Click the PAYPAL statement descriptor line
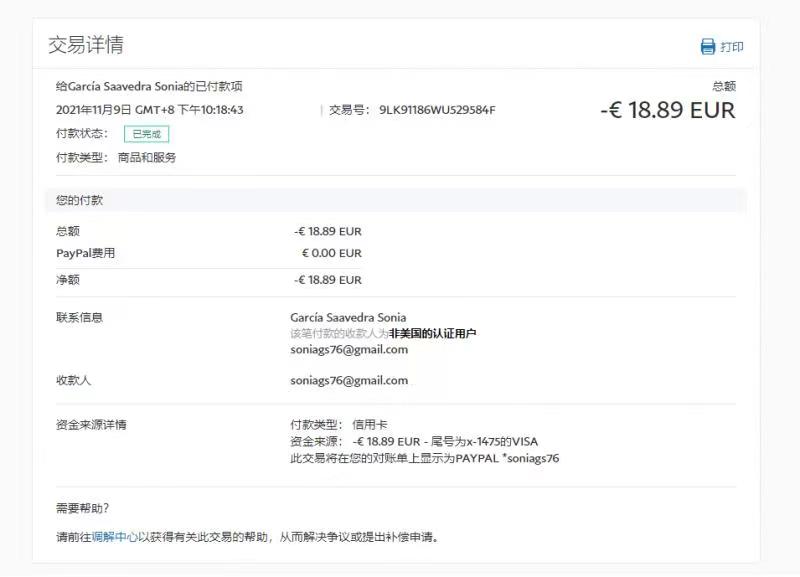 [424, 458]
